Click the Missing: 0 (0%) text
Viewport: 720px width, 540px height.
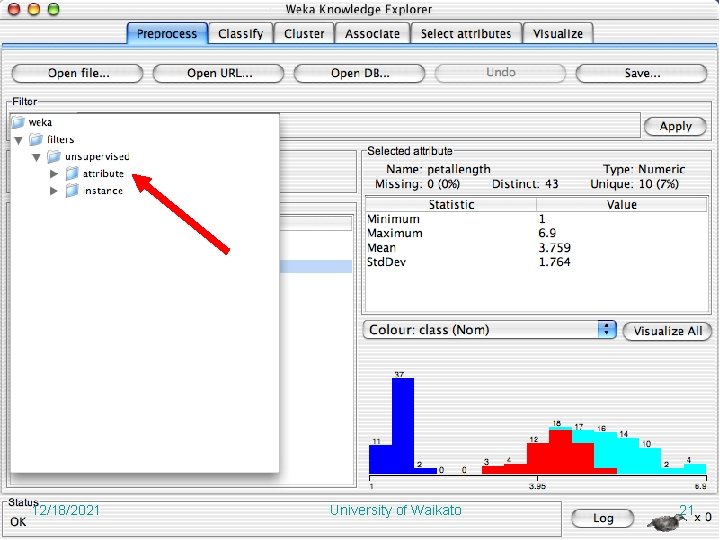coord(417,184)
